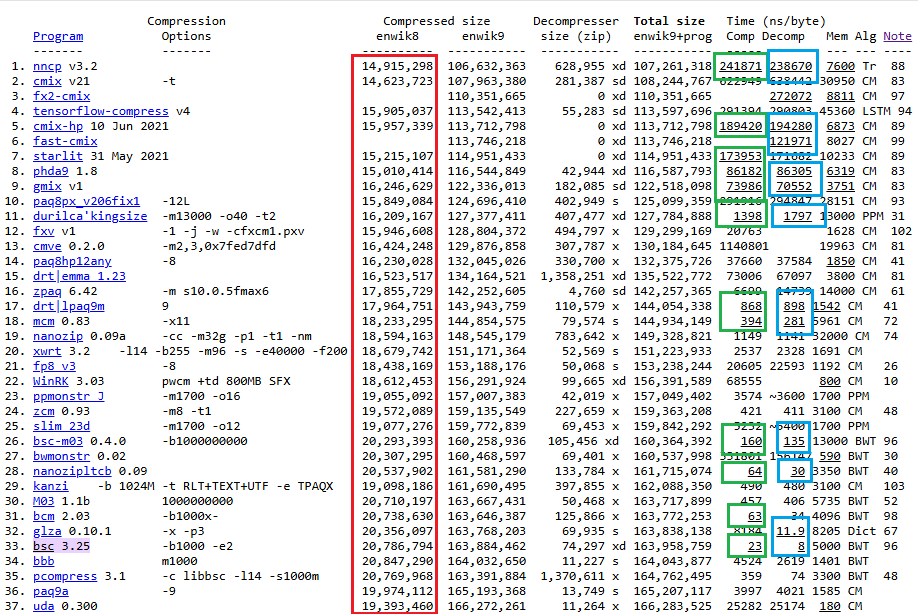Image resolution: width=918 pixels, height=614 pixels.
Task: Open the WinRK link
Action: click(x=51, y=382)
